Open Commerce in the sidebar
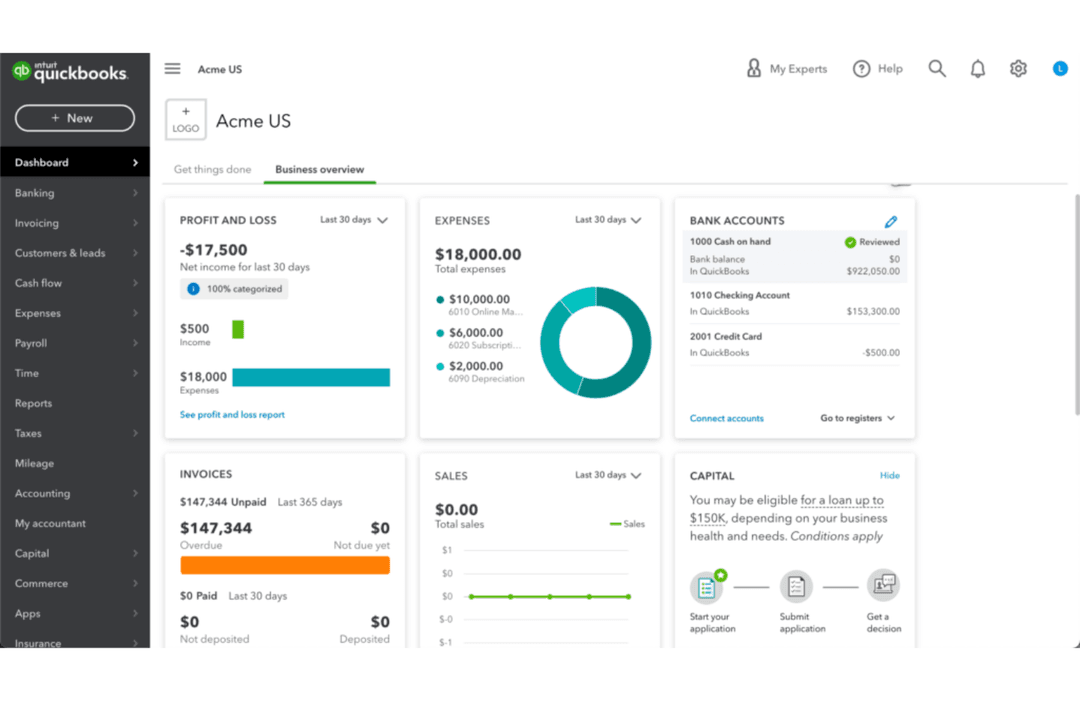This screenshot has width=1080, height=720. pos(75,584)
